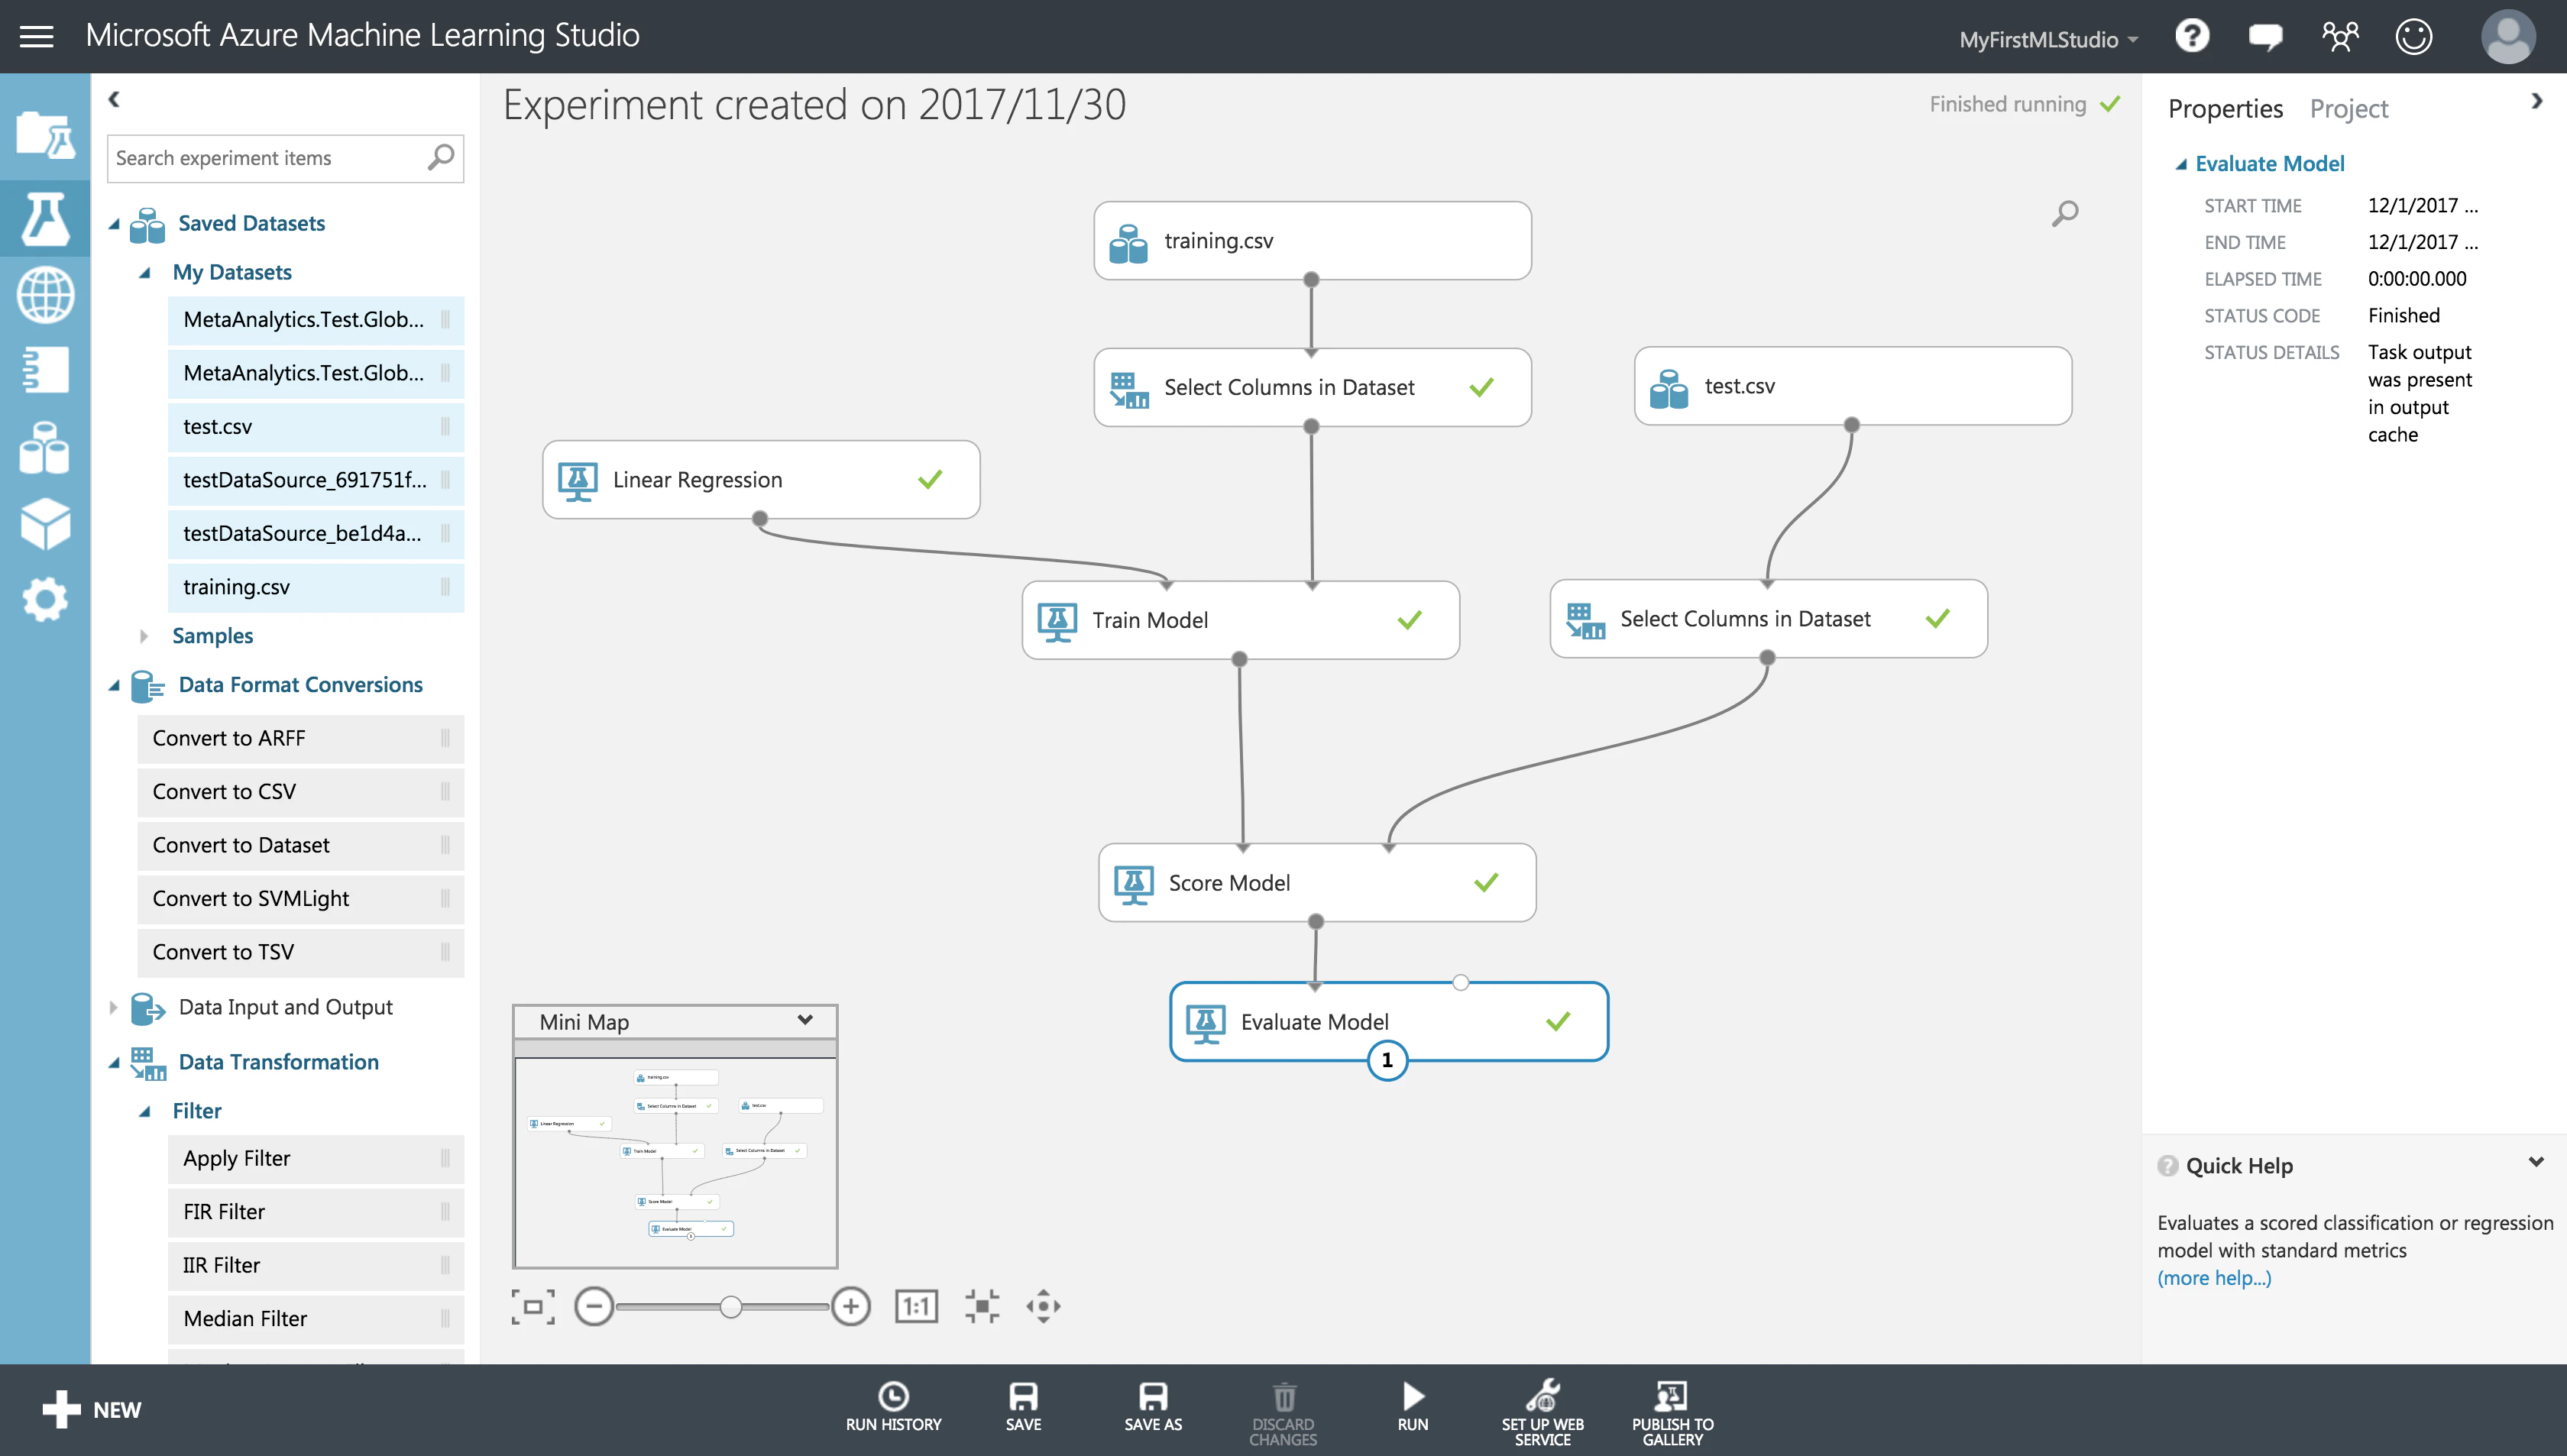Open the Settings gear sidebar icon

coord(45,599)
